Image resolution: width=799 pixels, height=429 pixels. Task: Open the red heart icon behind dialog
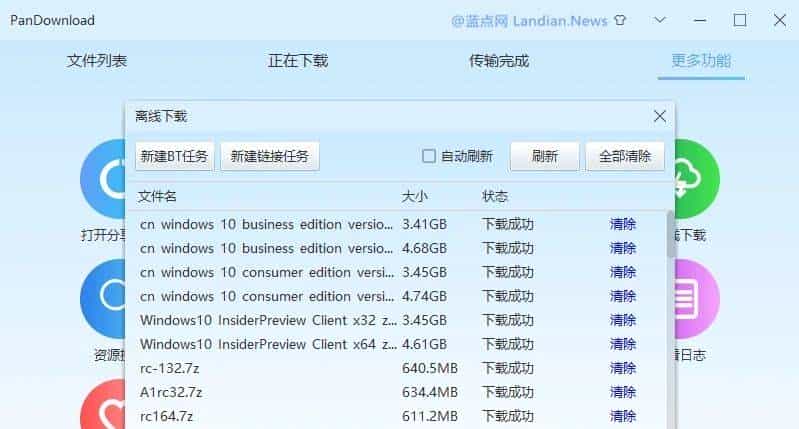[103, 405]
